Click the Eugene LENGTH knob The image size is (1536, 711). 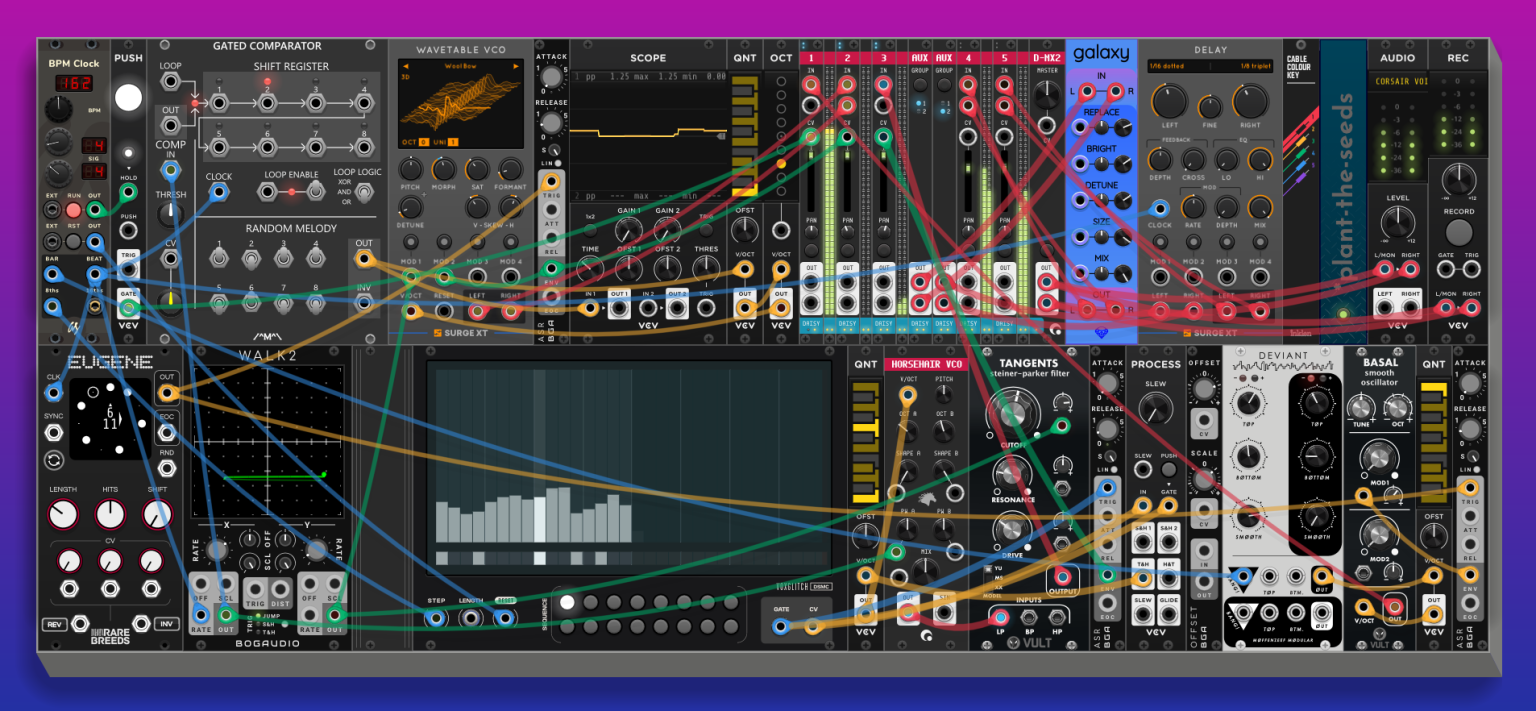coord(62,514)
